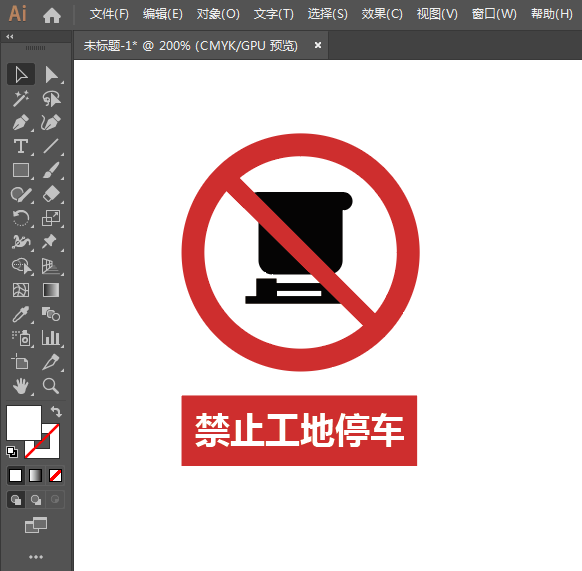Open Edit Toolbar three dots
This screenshot has width=582, height=571.
36,557
